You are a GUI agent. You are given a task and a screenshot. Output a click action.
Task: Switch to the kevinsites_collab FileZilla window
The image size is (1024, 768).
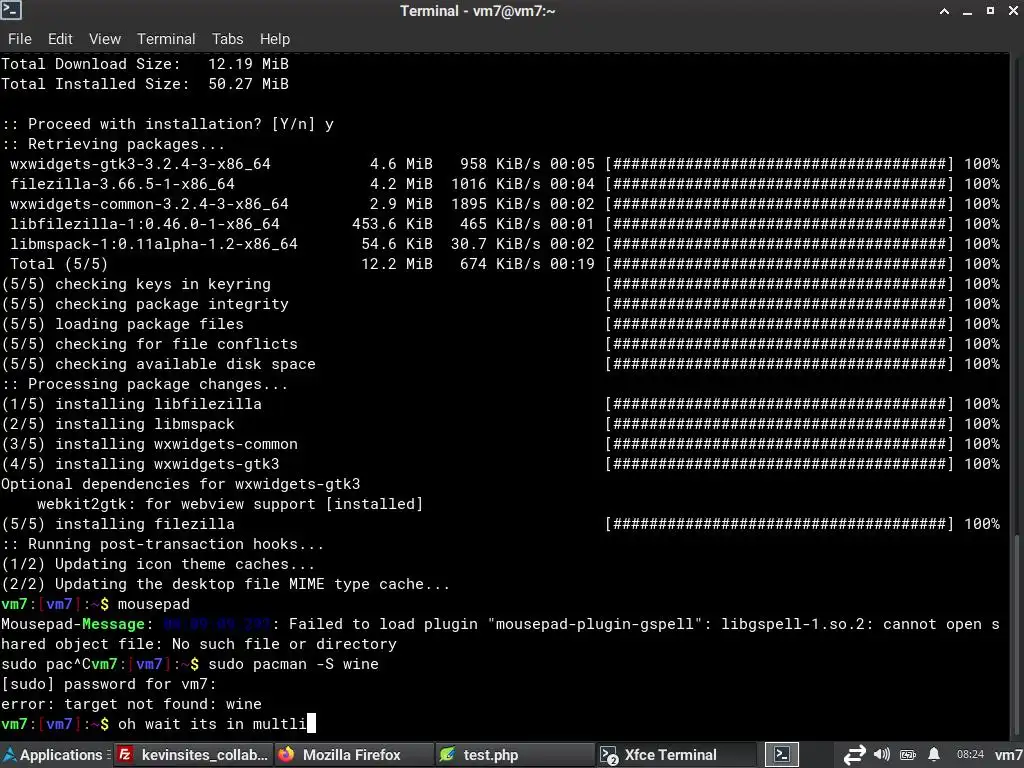point(193,755)
